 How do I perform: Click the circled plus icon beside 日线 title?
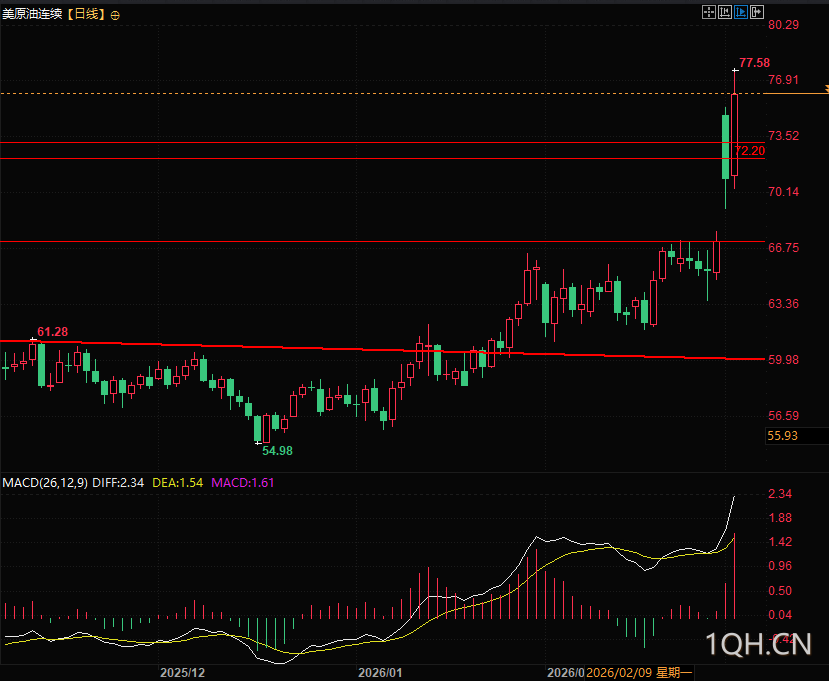115,15
